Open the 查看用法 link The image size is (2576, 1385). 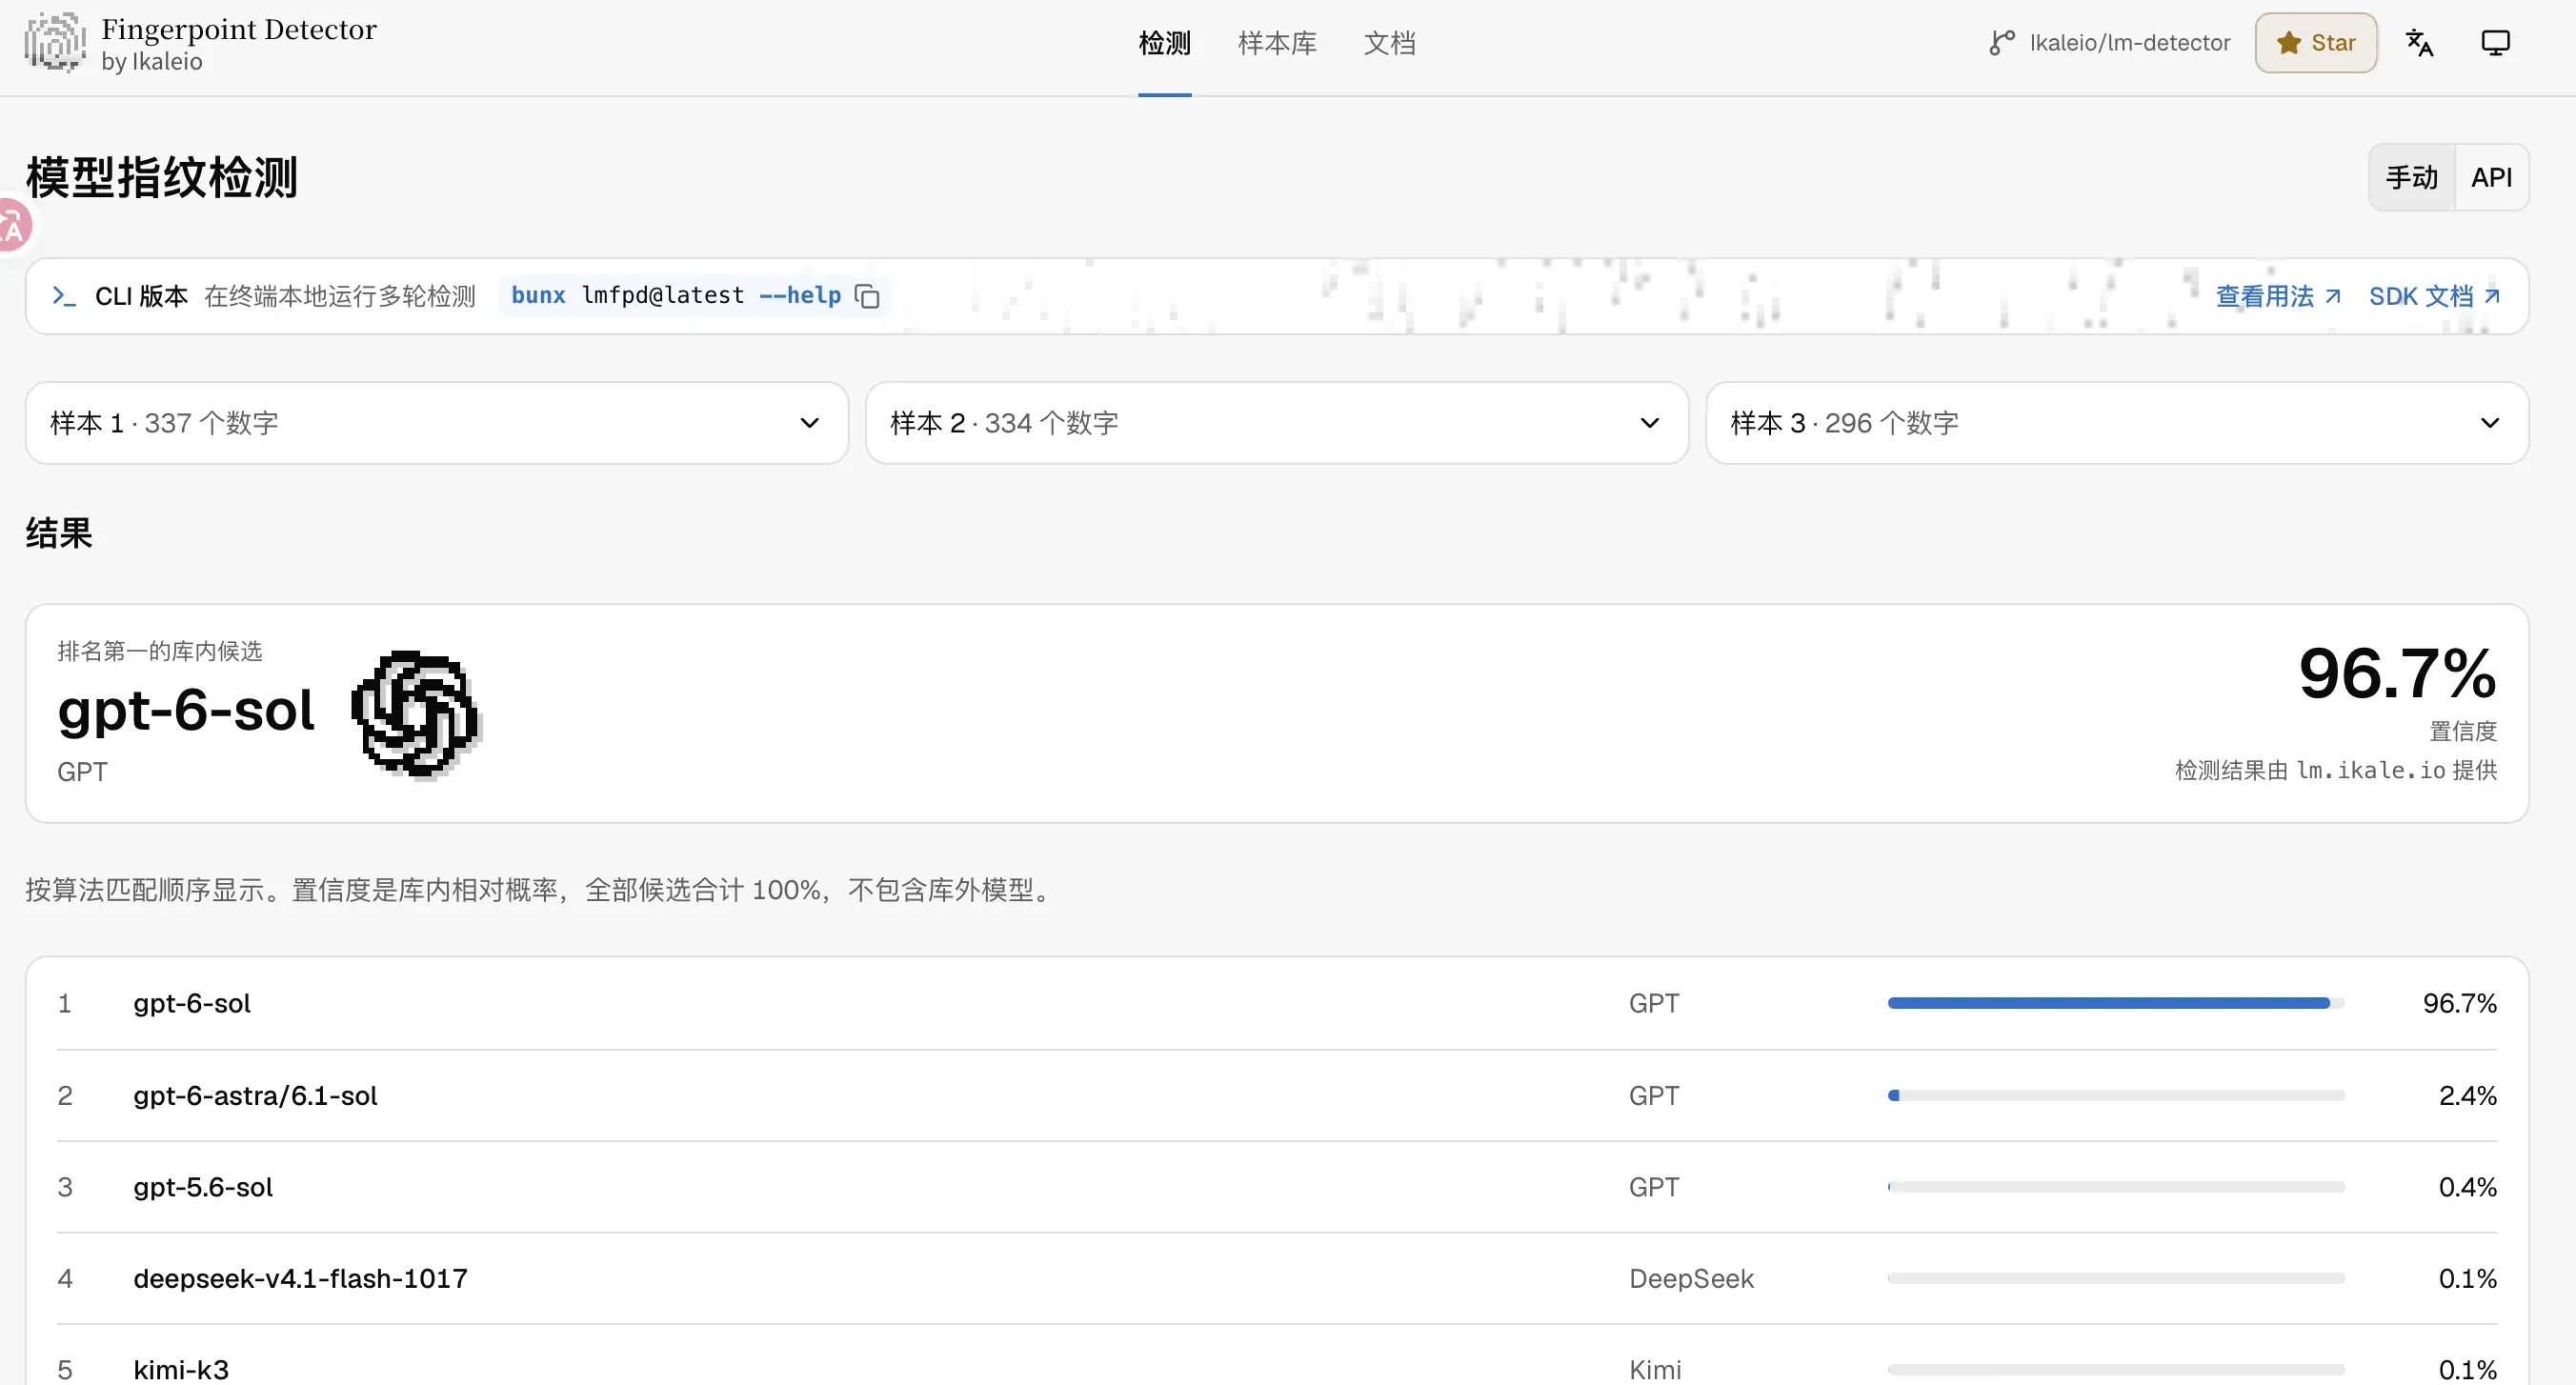(x=2277, y=296)
